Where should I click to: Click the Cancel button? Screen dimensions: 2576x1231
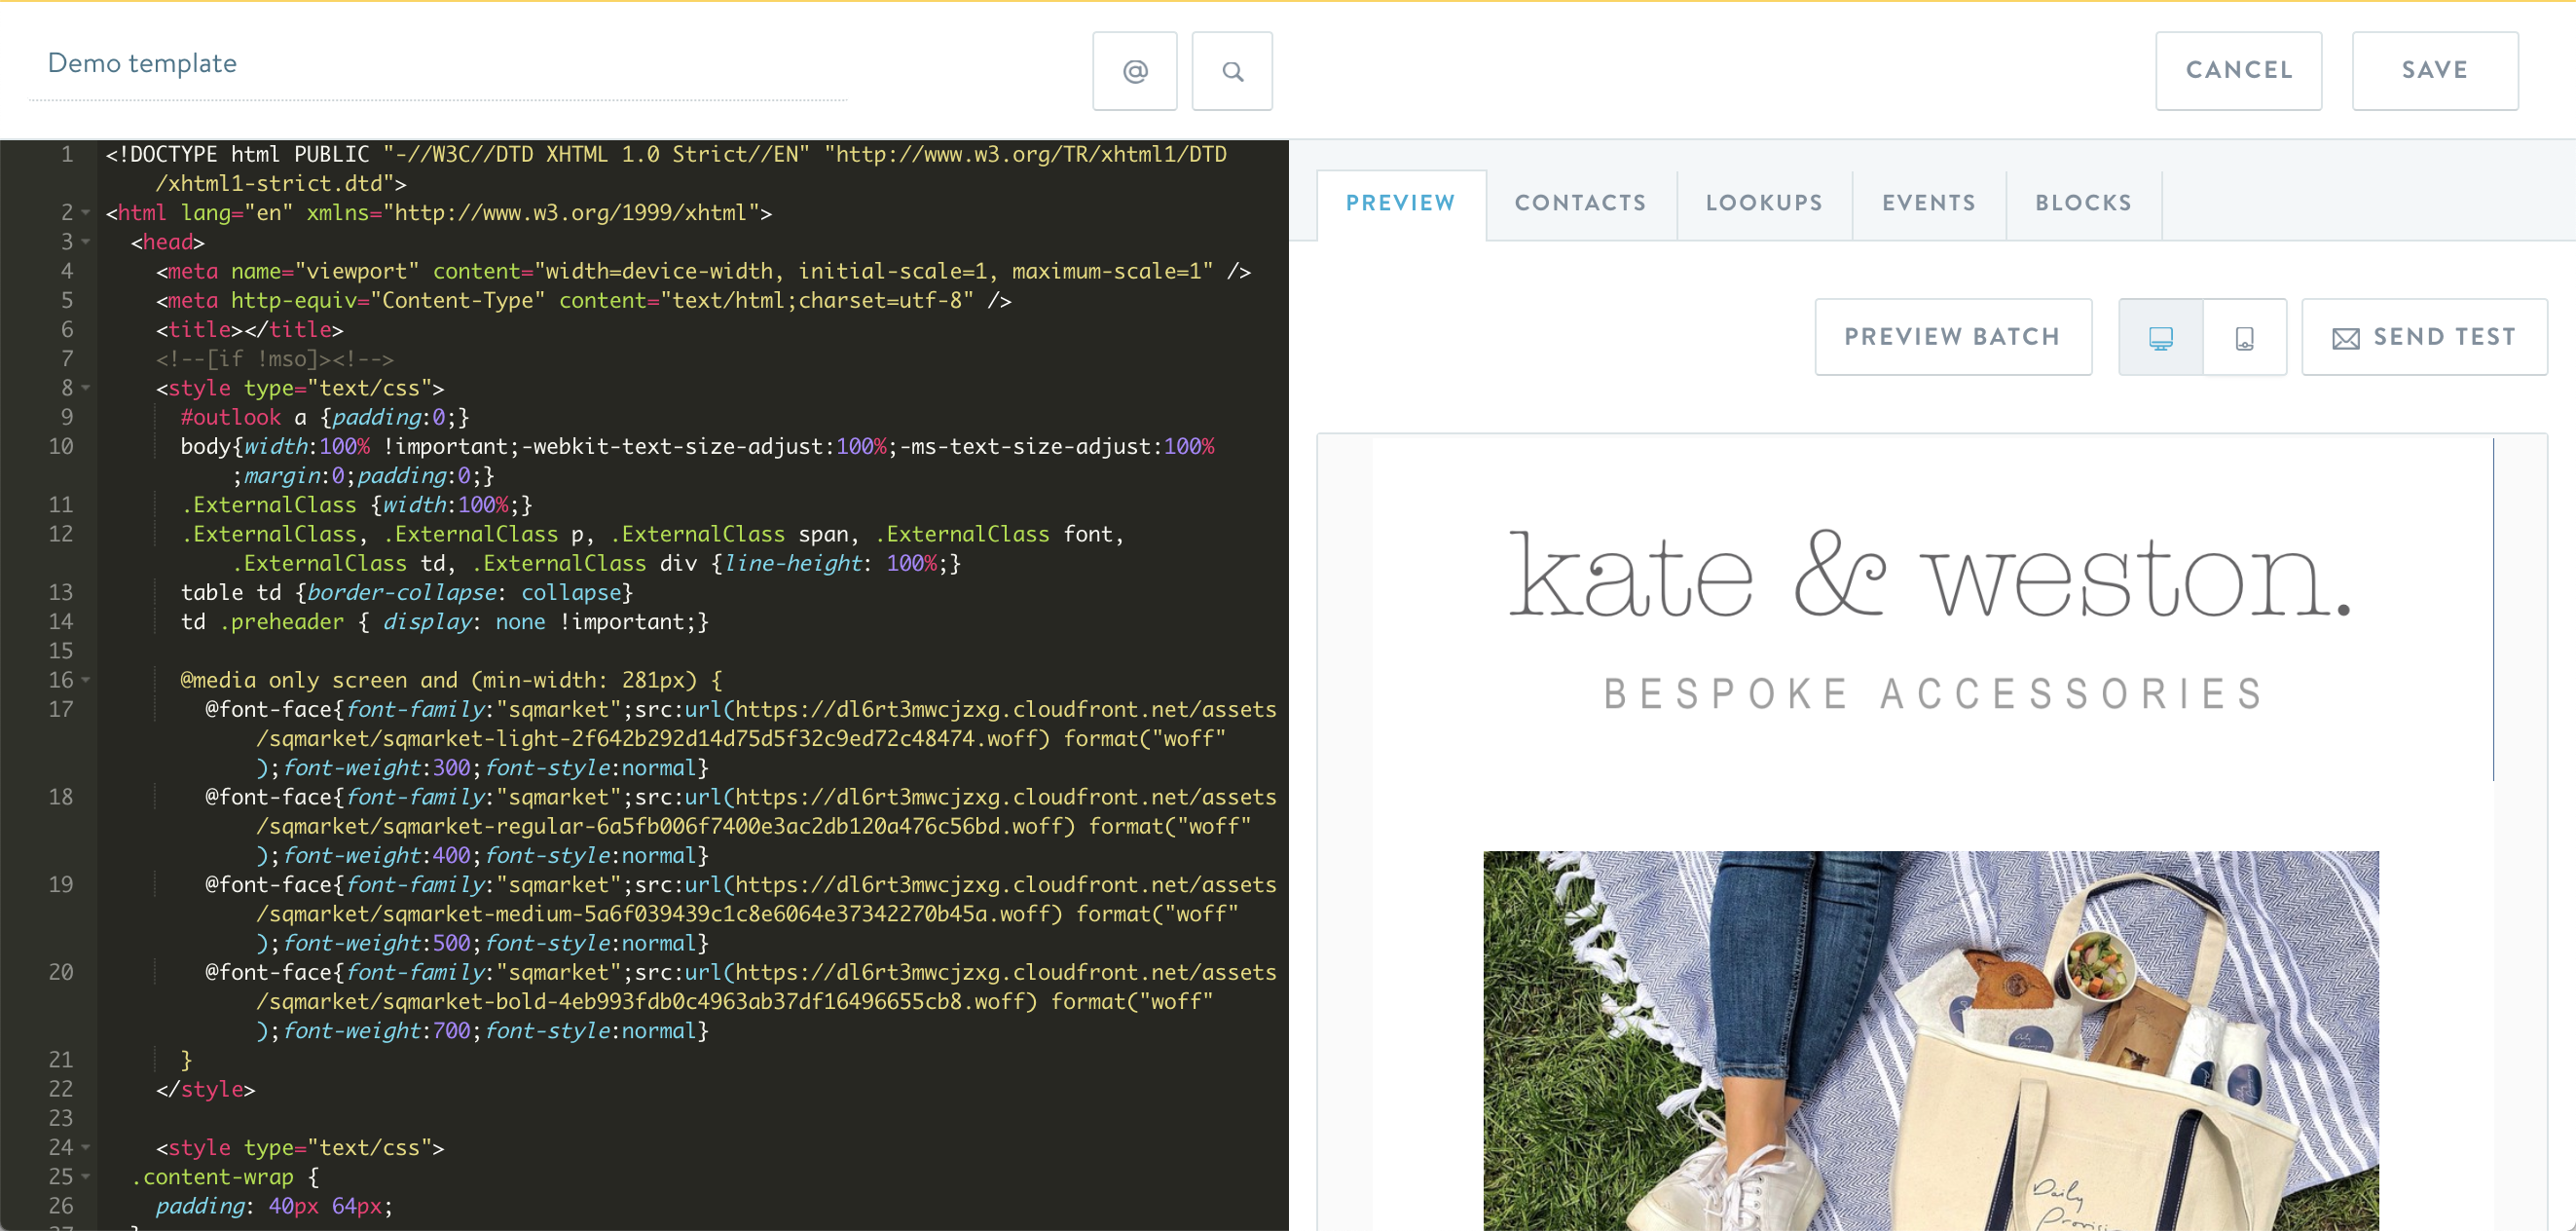tap(2238, 71)
